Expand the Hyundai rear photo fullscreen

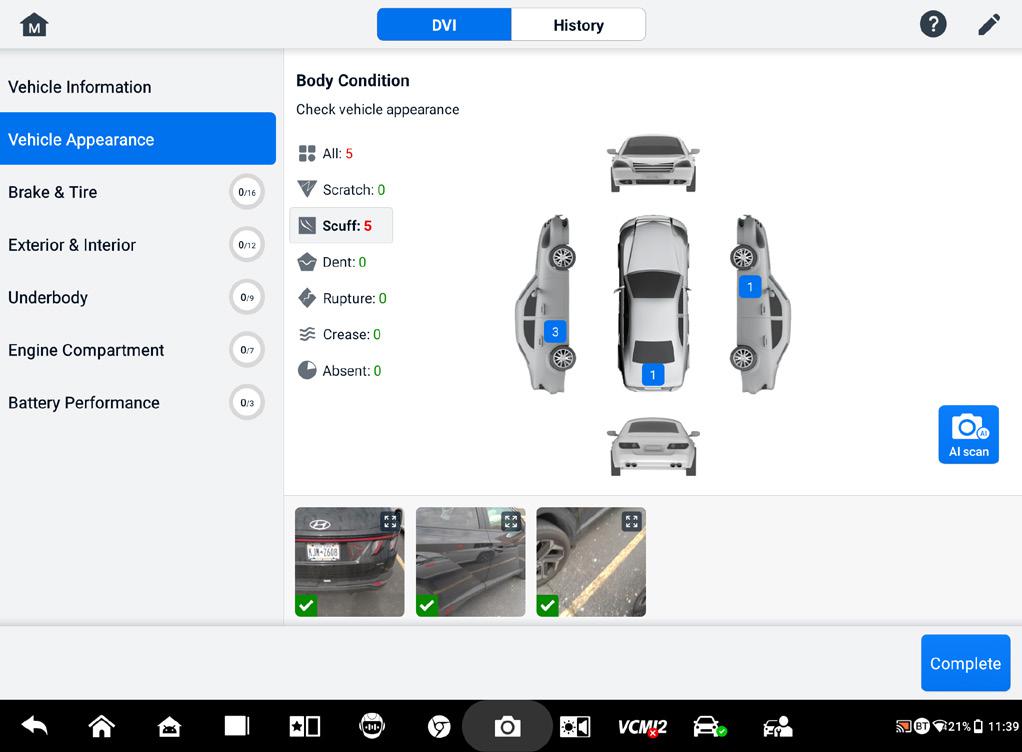pos(390,521)
